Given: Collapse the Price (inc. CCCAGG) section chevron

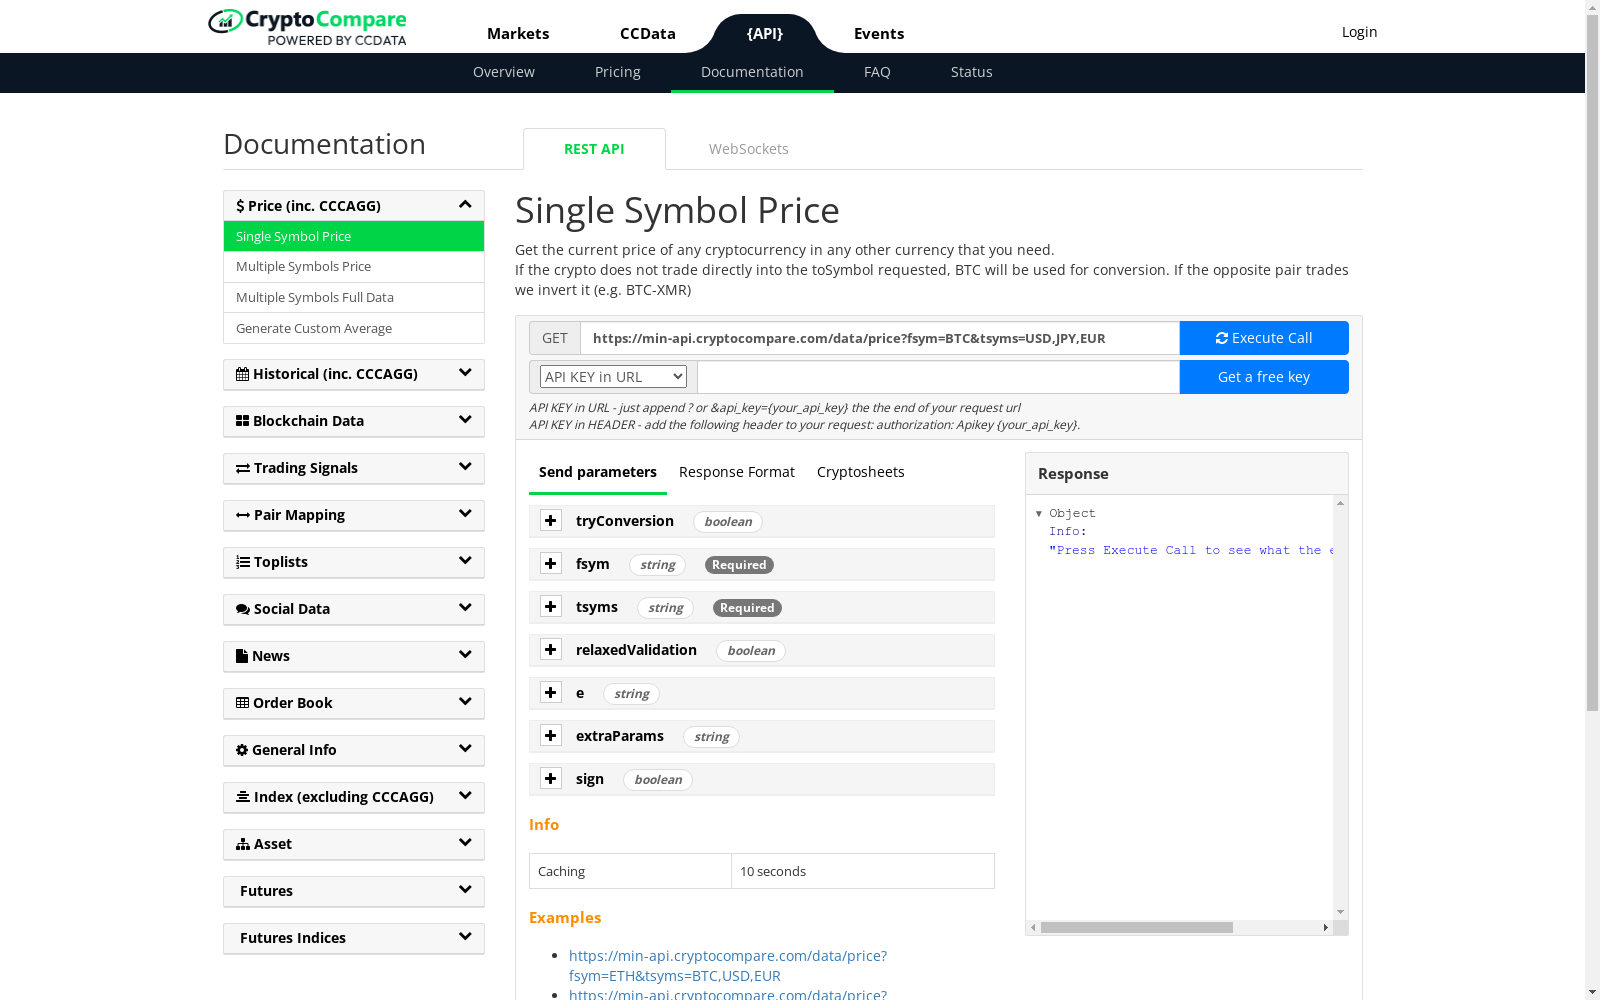Looking at the screenshot, I should pos(465,205).
